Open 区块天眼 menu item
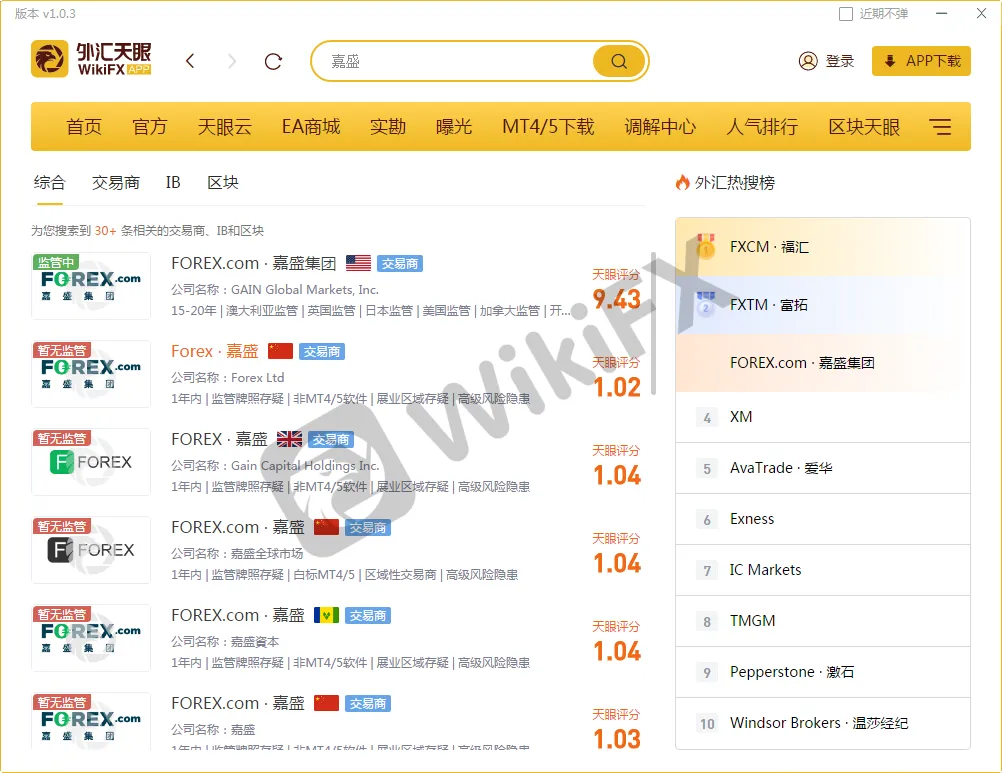 [864, 126]
